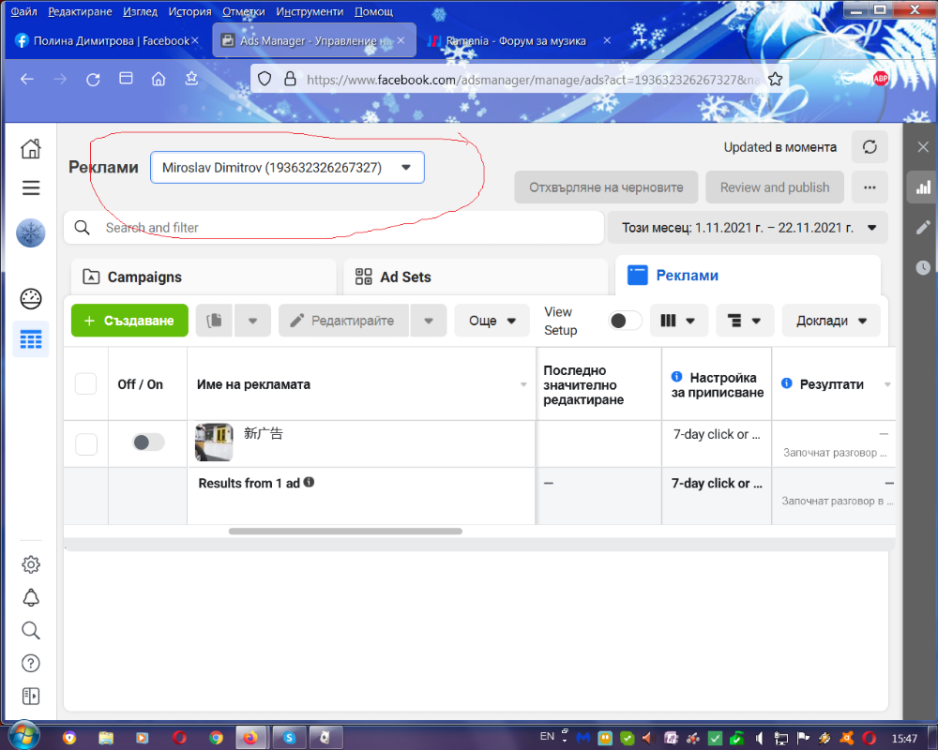Open the Файл menu
Image resolution: width=938 pixels, height=750 pixels.
[x=24, y=11]
